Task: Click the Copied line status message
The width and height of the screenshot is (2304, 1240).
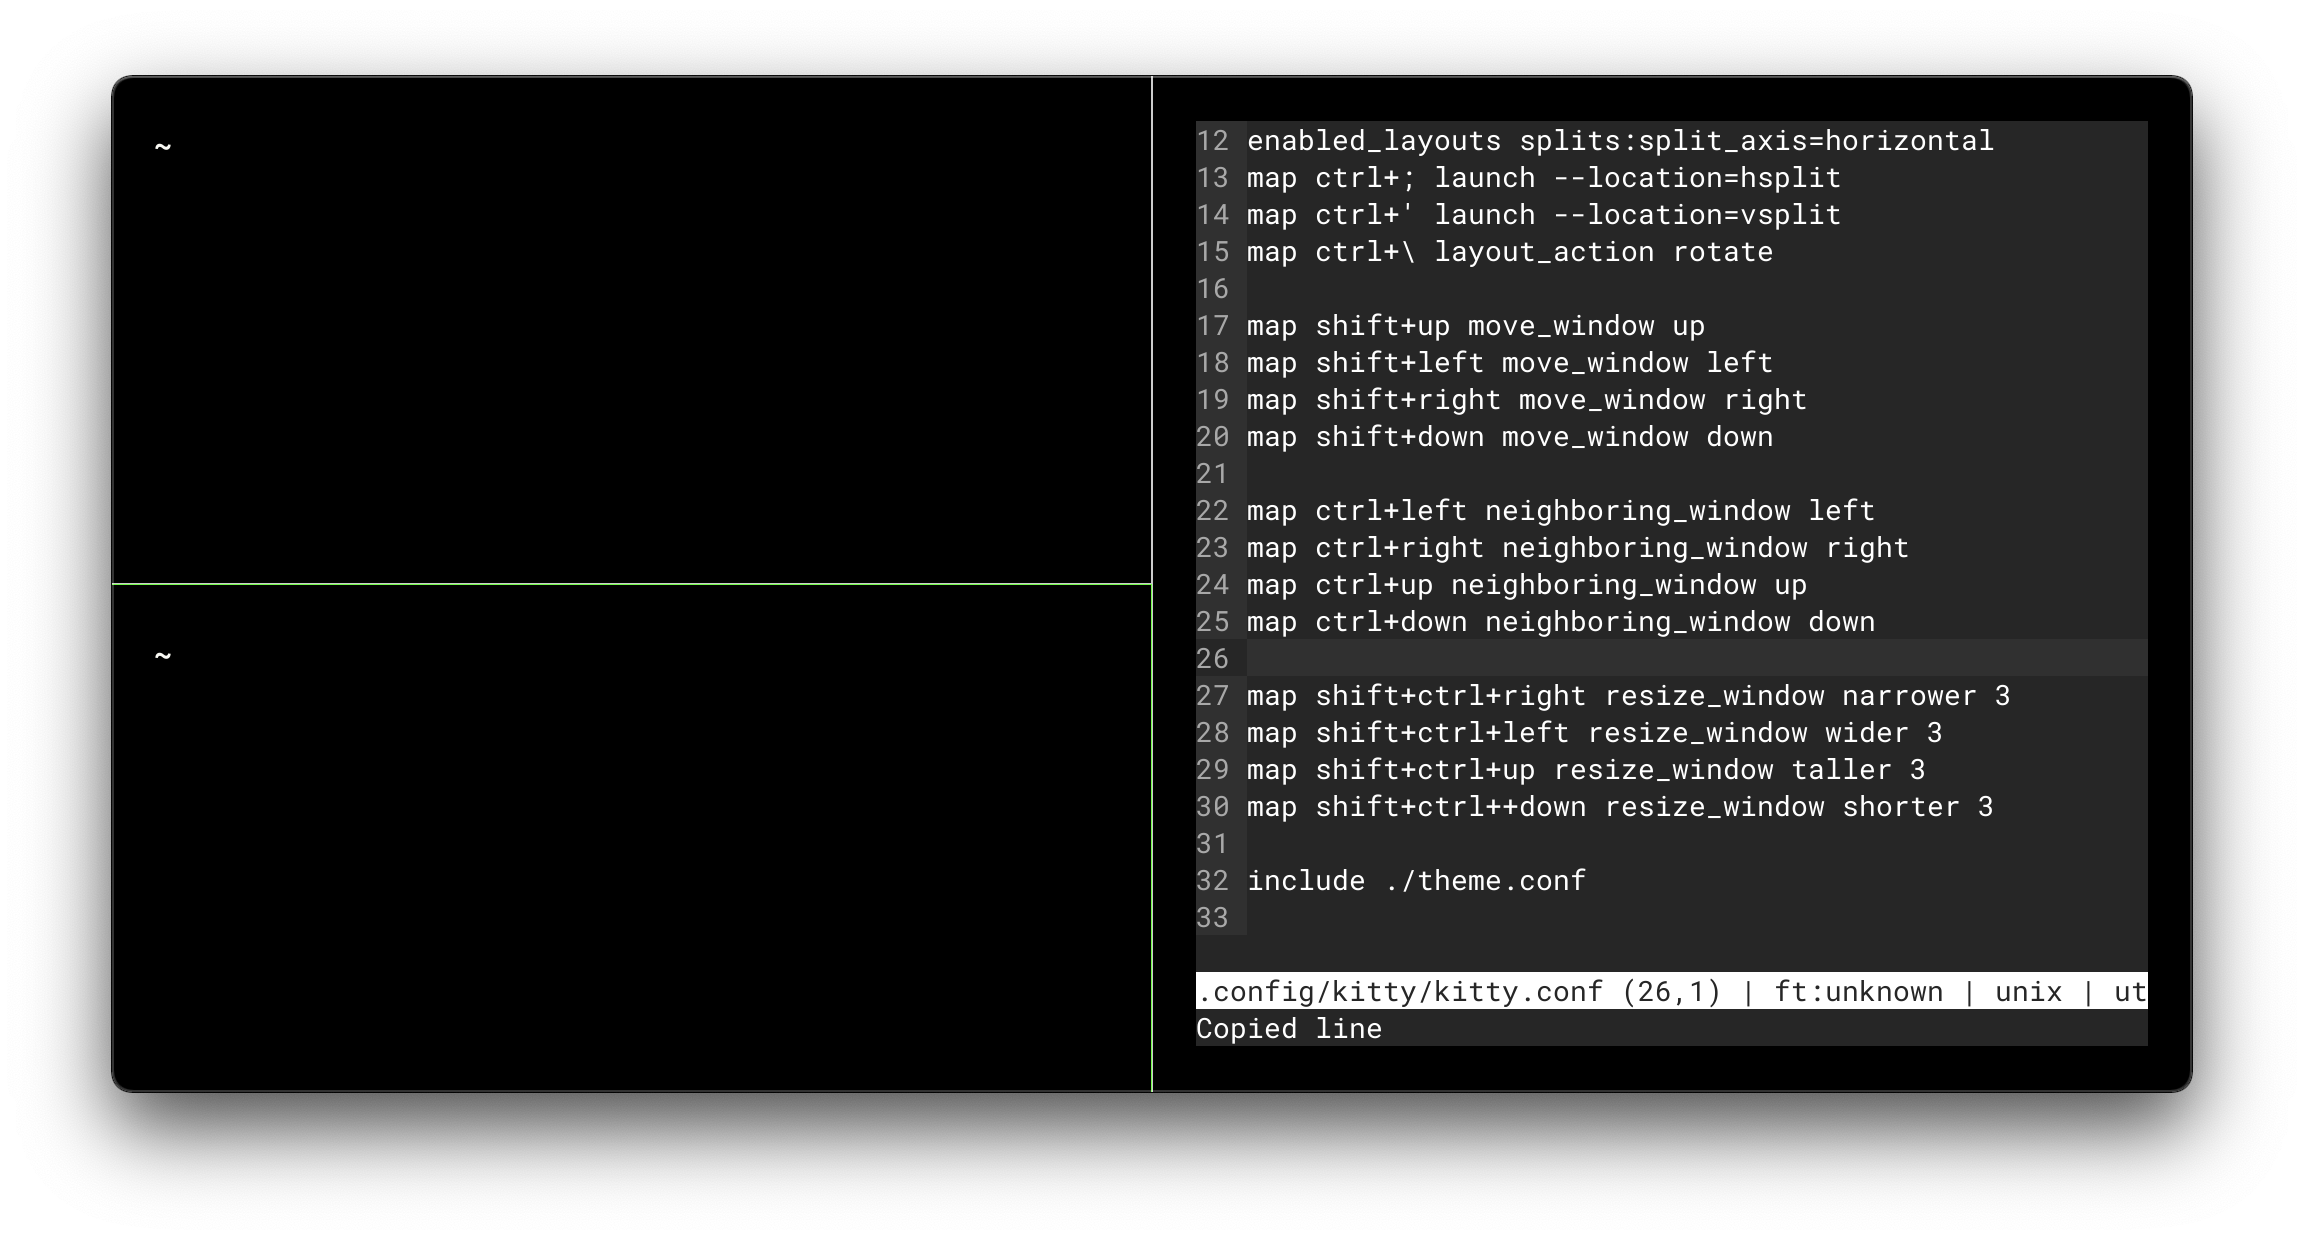Action: (1288, 1028)
